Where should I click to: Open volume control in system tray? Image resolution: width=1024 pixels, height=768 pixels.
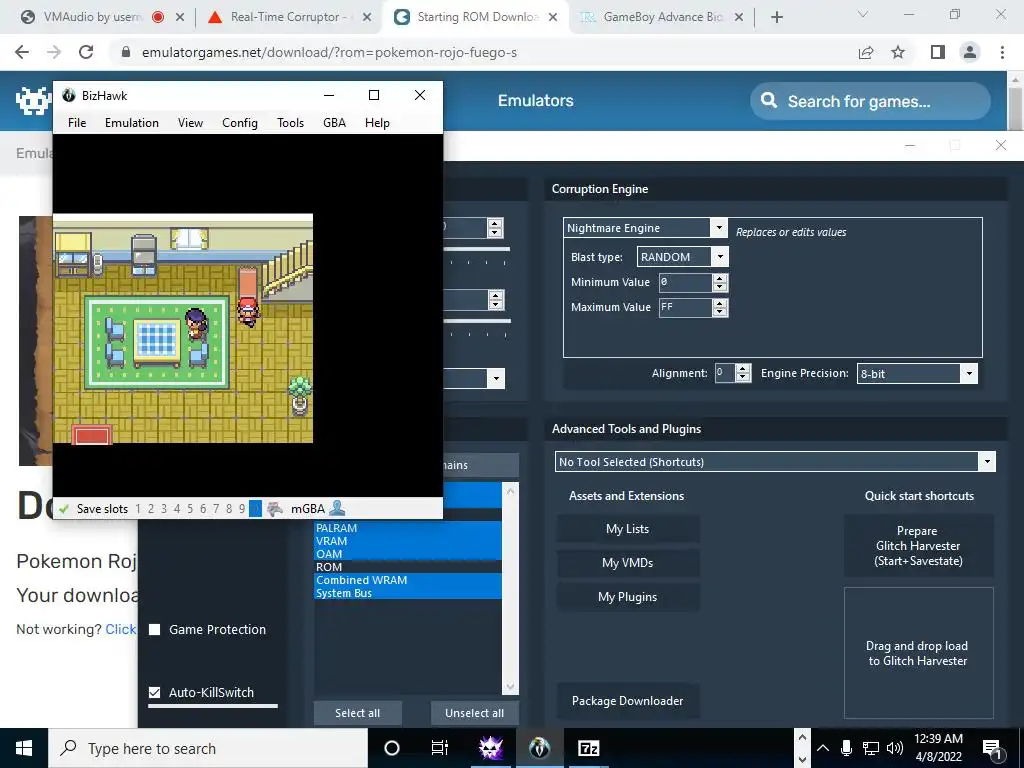895,748
